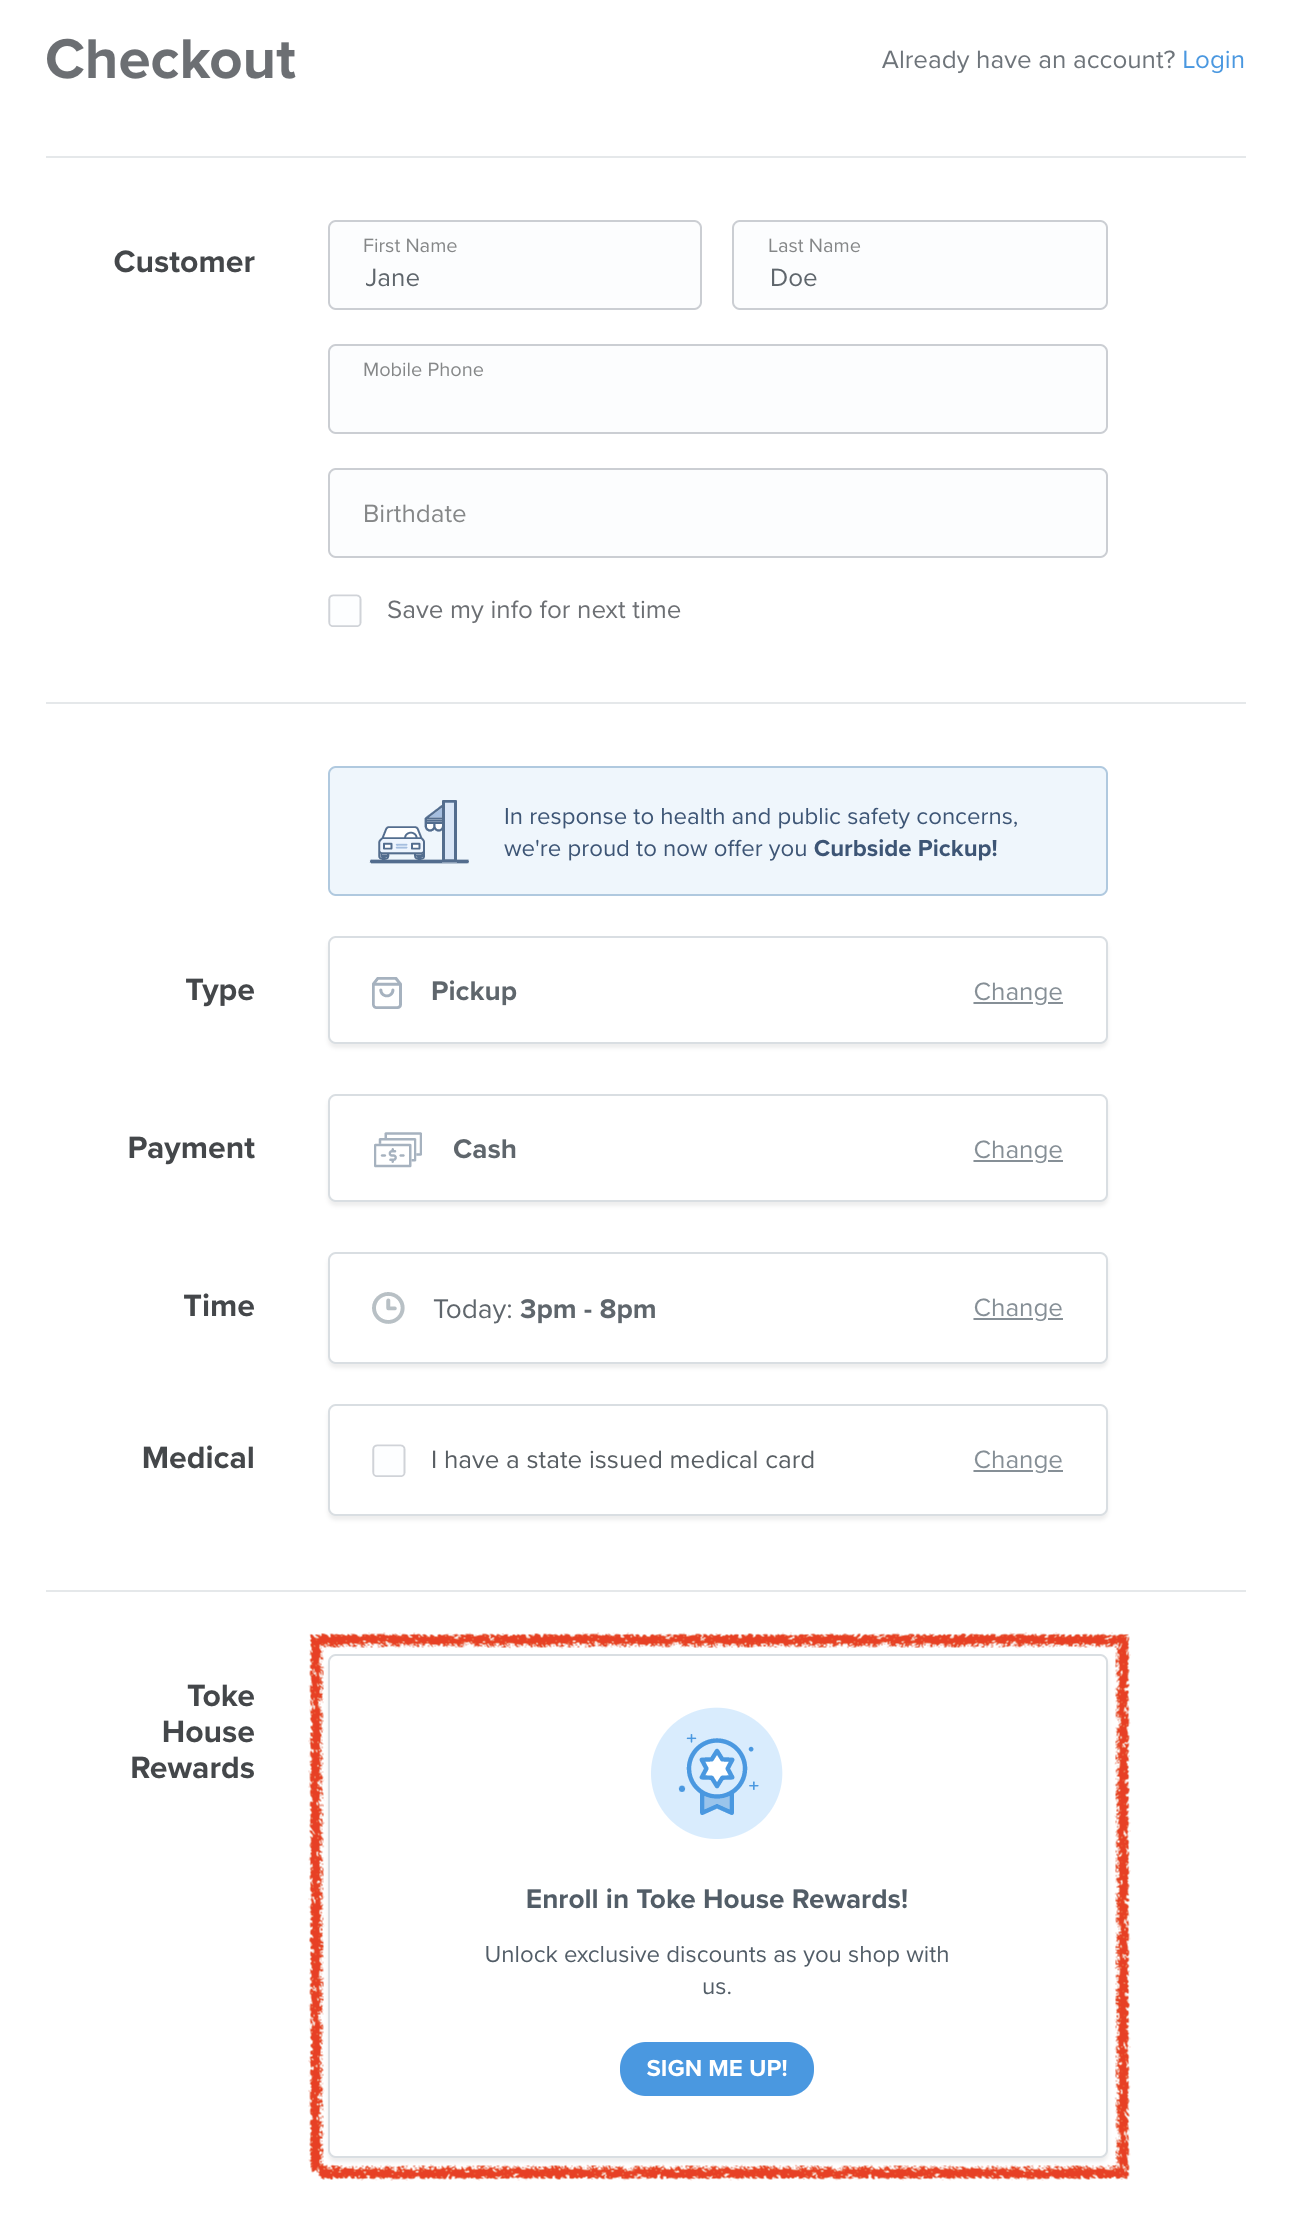Viewport: 1298px width, 2220px height.
Task: Open the Login page
Action: [x=1213, y=60]
